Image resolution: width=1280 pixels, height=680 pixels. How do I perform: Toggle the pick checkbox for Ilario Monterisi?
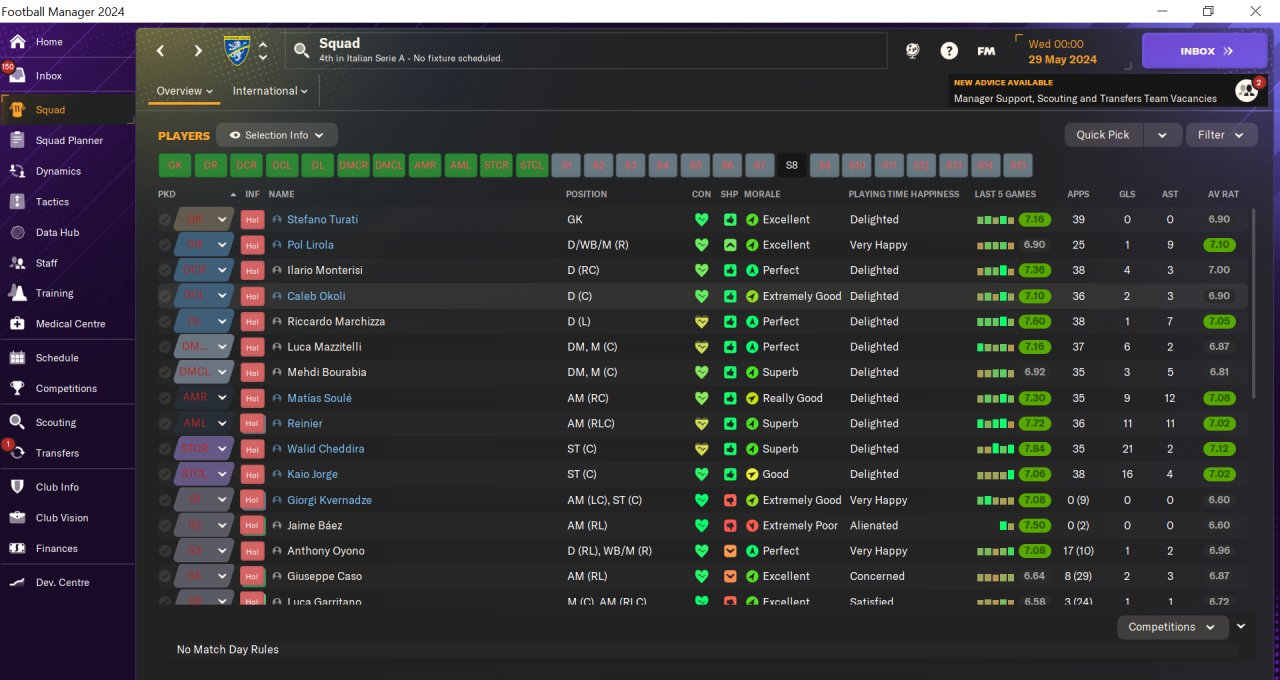click(x=165, y=271)
